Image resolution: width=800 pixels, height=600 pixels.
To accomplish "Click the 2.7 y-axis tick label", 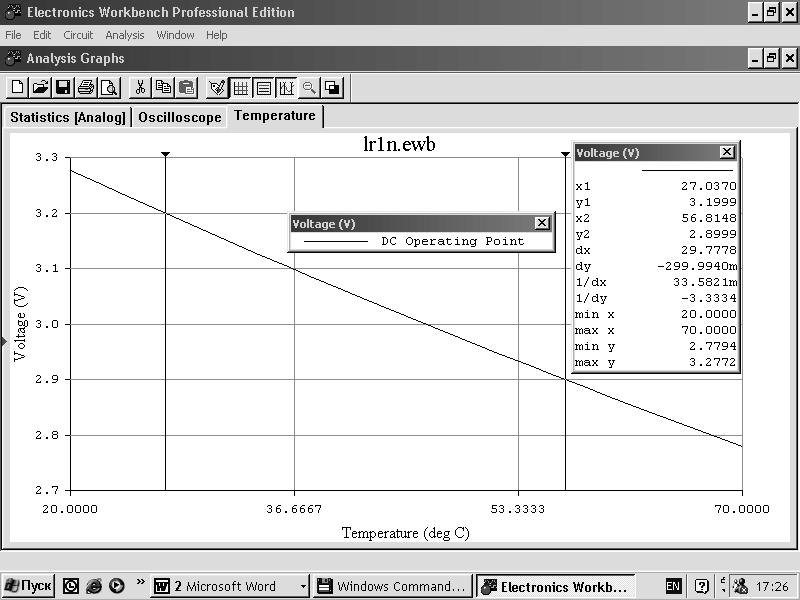I will coord(46,490).
